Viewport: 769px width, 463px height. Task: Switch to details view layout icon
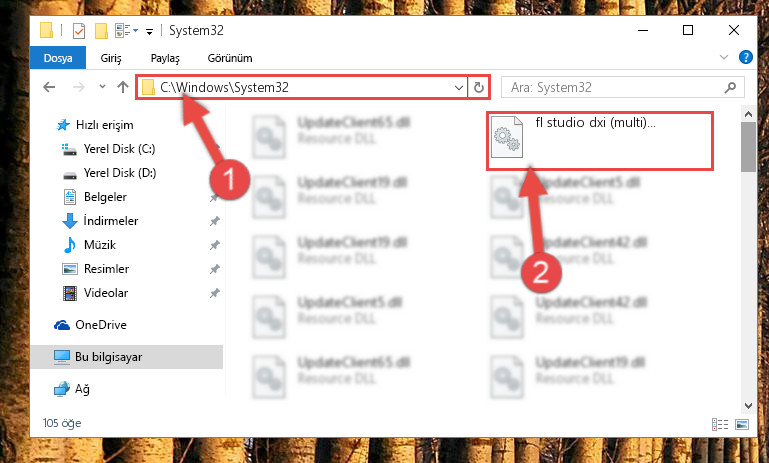pos(719,424)
